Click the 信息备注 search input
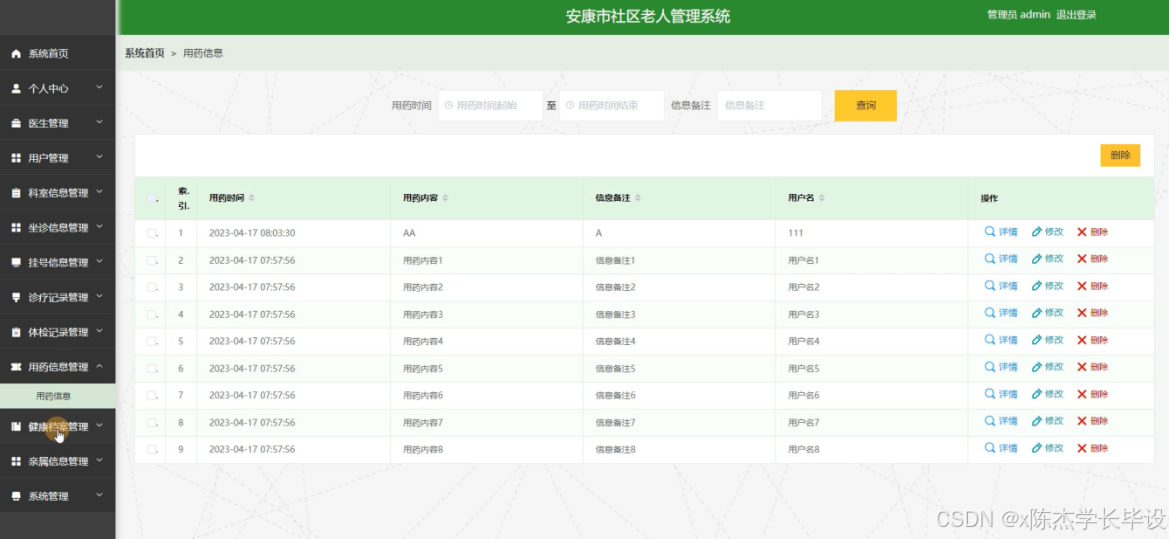Viewport: 1170px width, 539px height. tap(769, 105)
